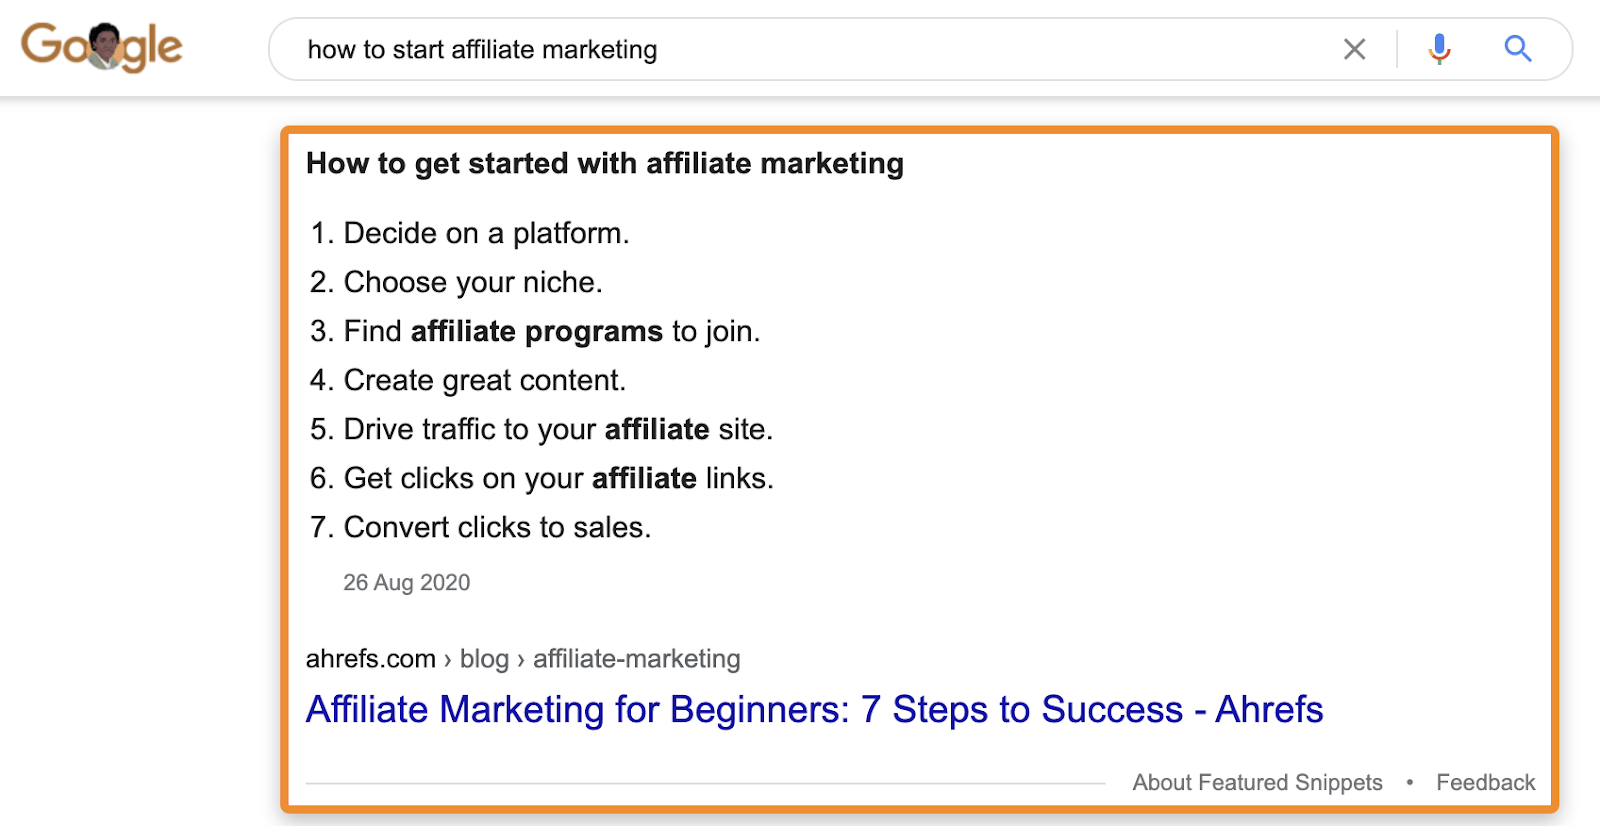The width and height of the screenshot is (1600, 826).
Task: Click step 2 'Choose your niche'
Action: (472, 282)
